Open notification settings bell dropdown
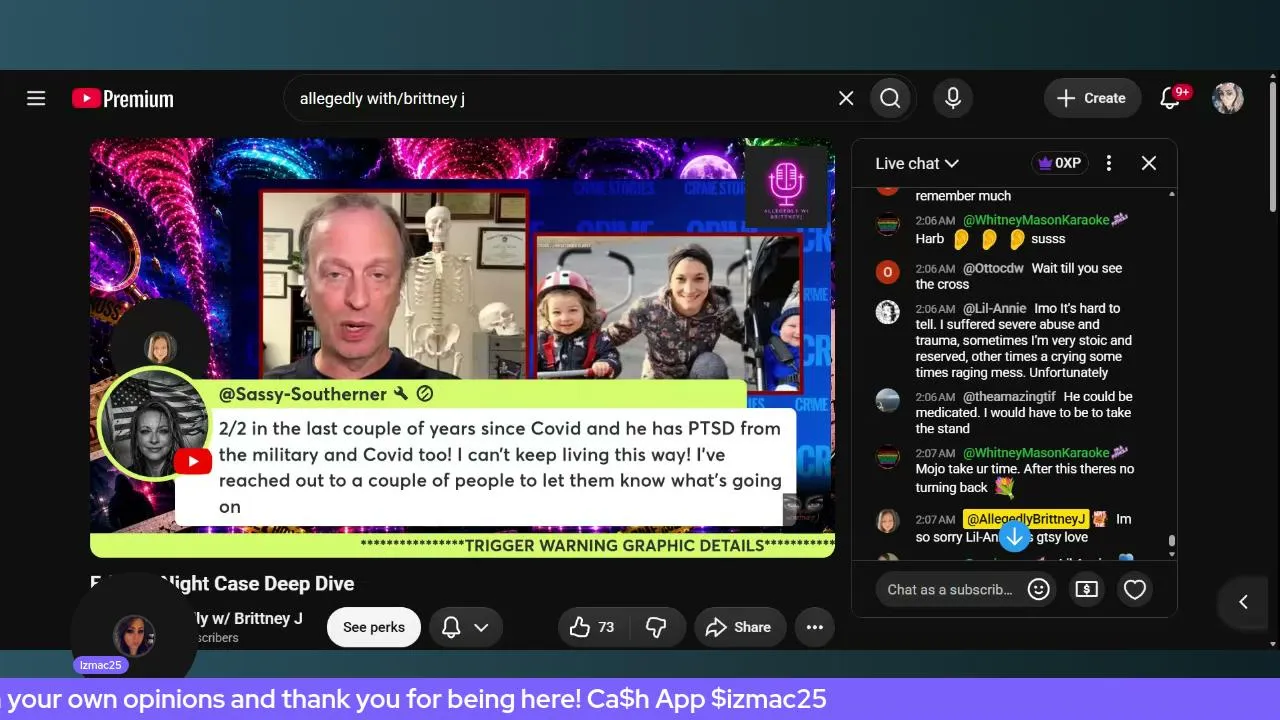The width and height of the screenshot is (1280, 720). [466, 627]
